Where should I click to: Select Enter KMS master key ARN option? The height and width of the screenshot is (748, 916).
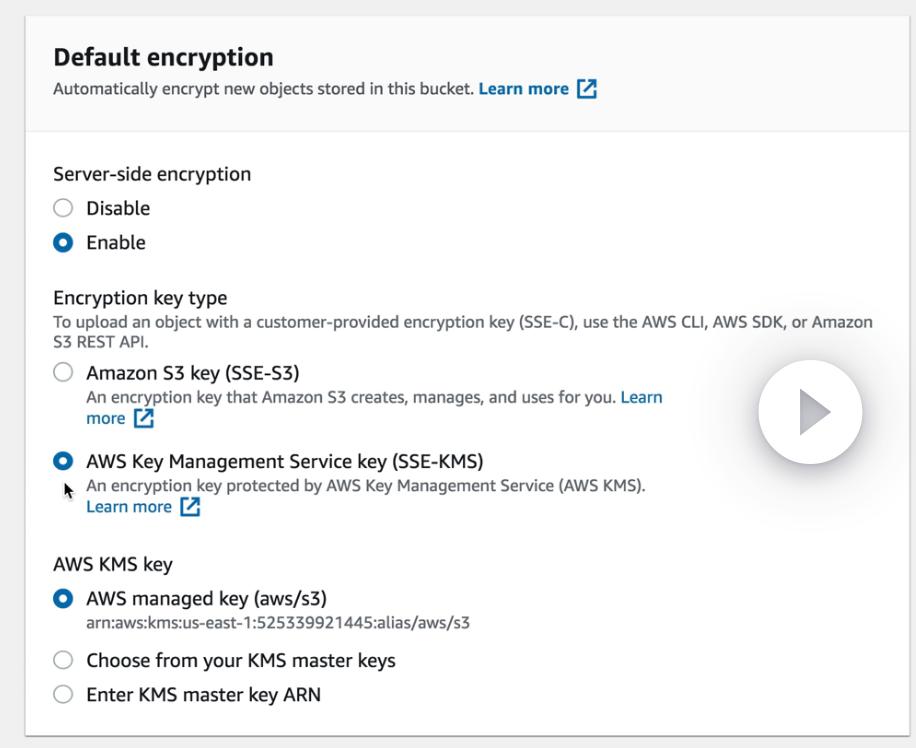point(64,694)
